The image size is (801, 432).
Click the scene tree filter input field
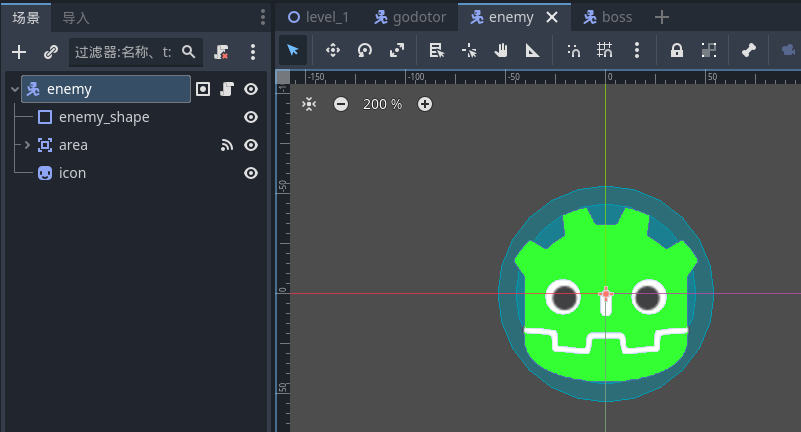125,52
